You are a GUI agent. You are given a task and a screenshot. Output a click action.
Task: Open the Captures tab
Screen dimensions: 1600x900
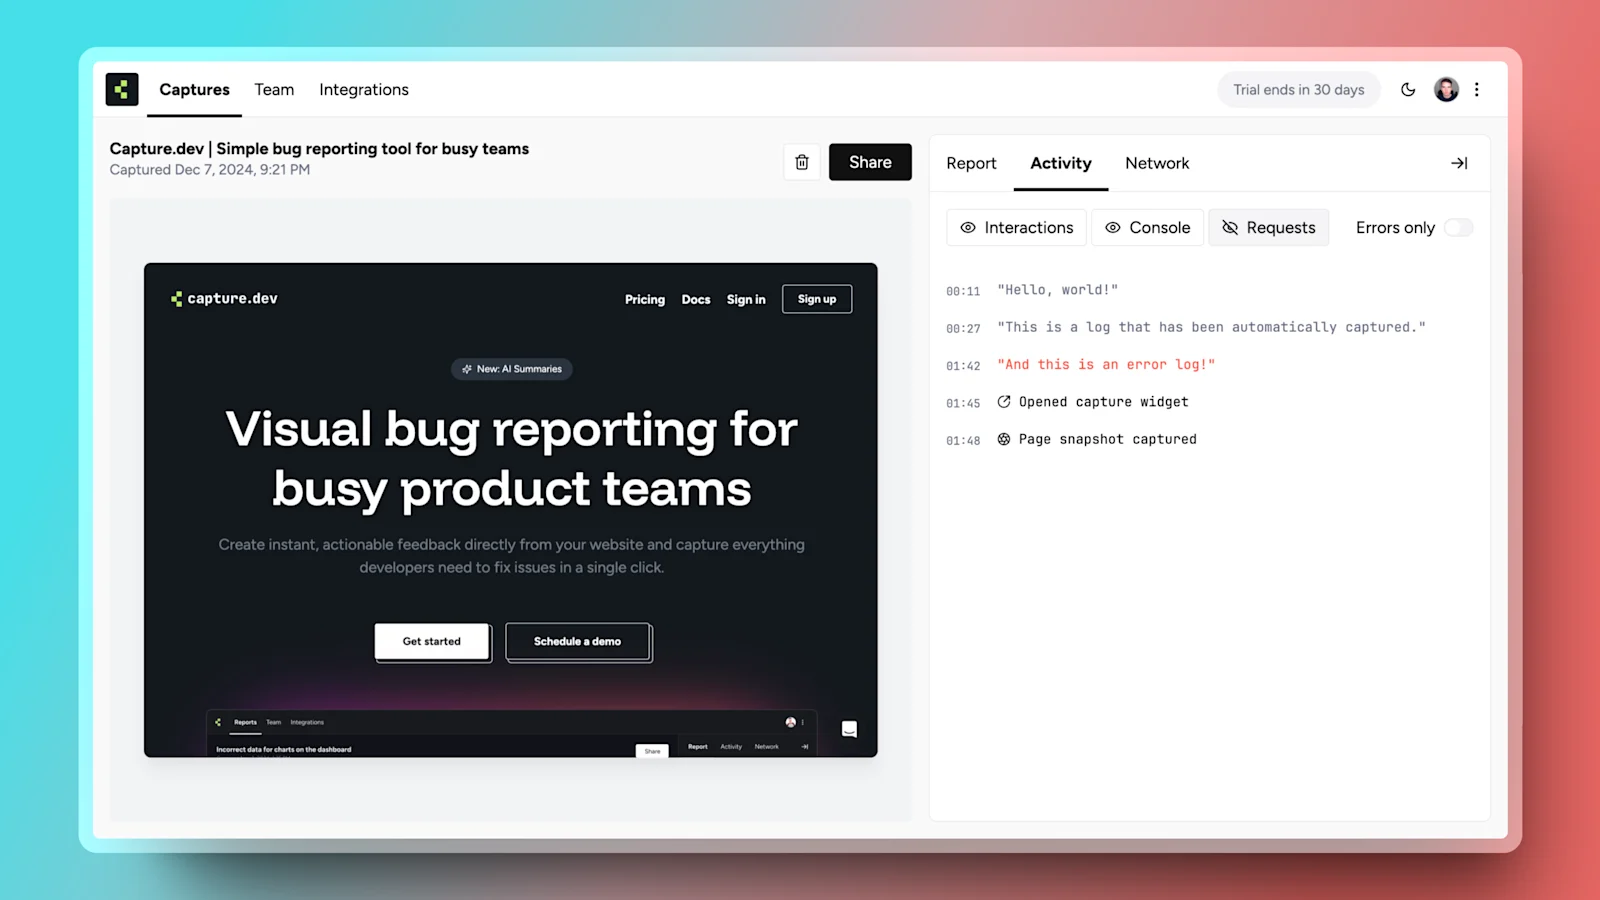click(195, 90)
